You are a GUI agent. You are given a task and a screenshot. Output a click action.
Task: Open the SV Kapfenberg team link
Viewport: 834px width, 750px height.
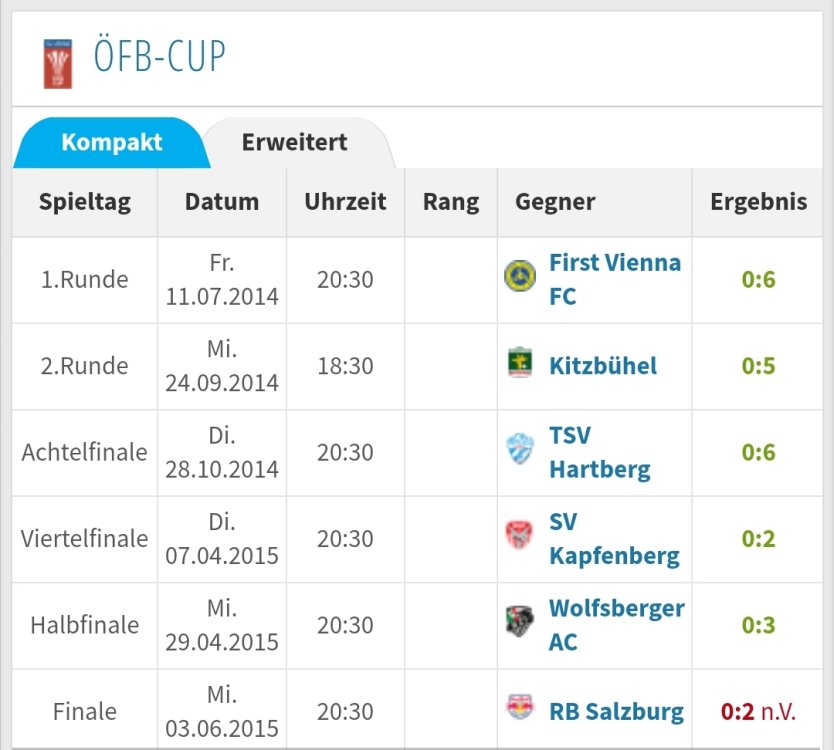click(613, 538)
